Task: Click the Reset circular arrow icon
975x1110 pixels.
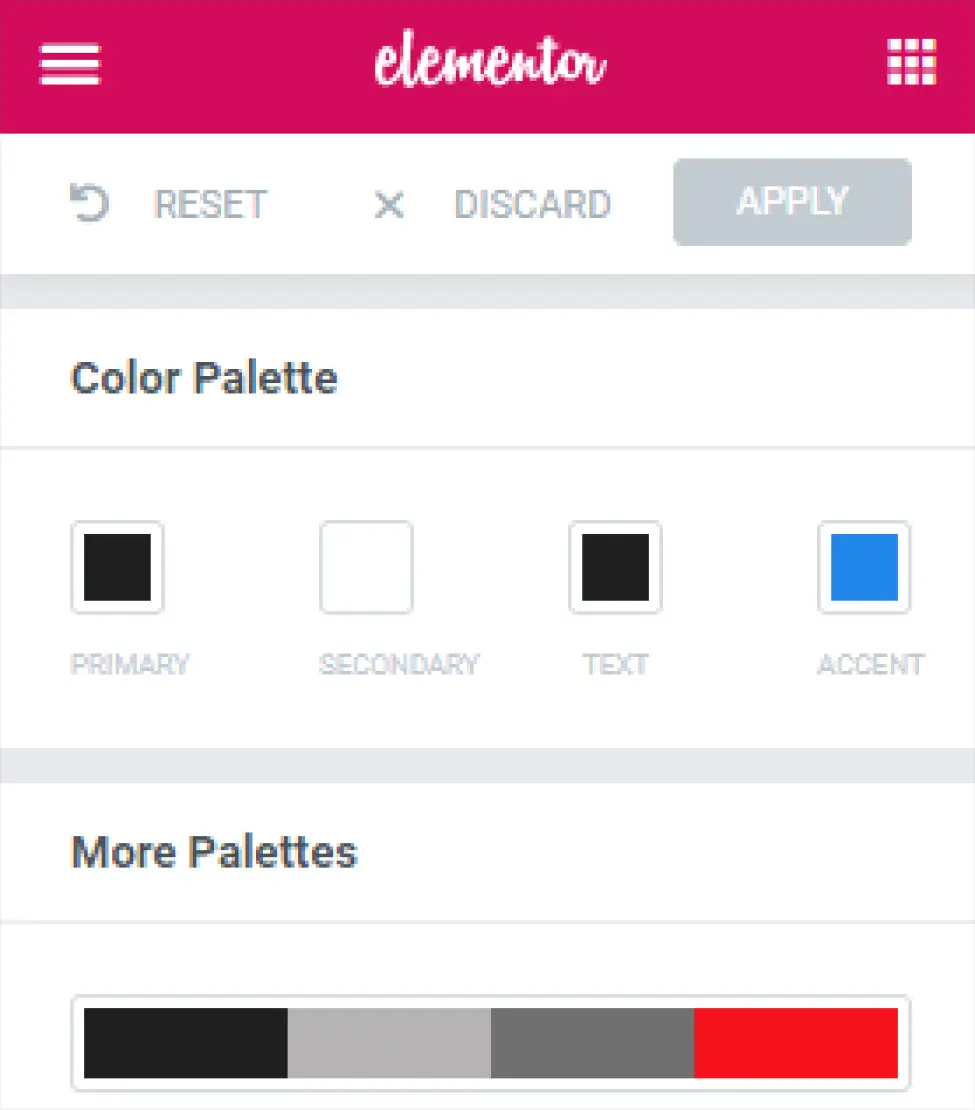Action: pos(90,203)
